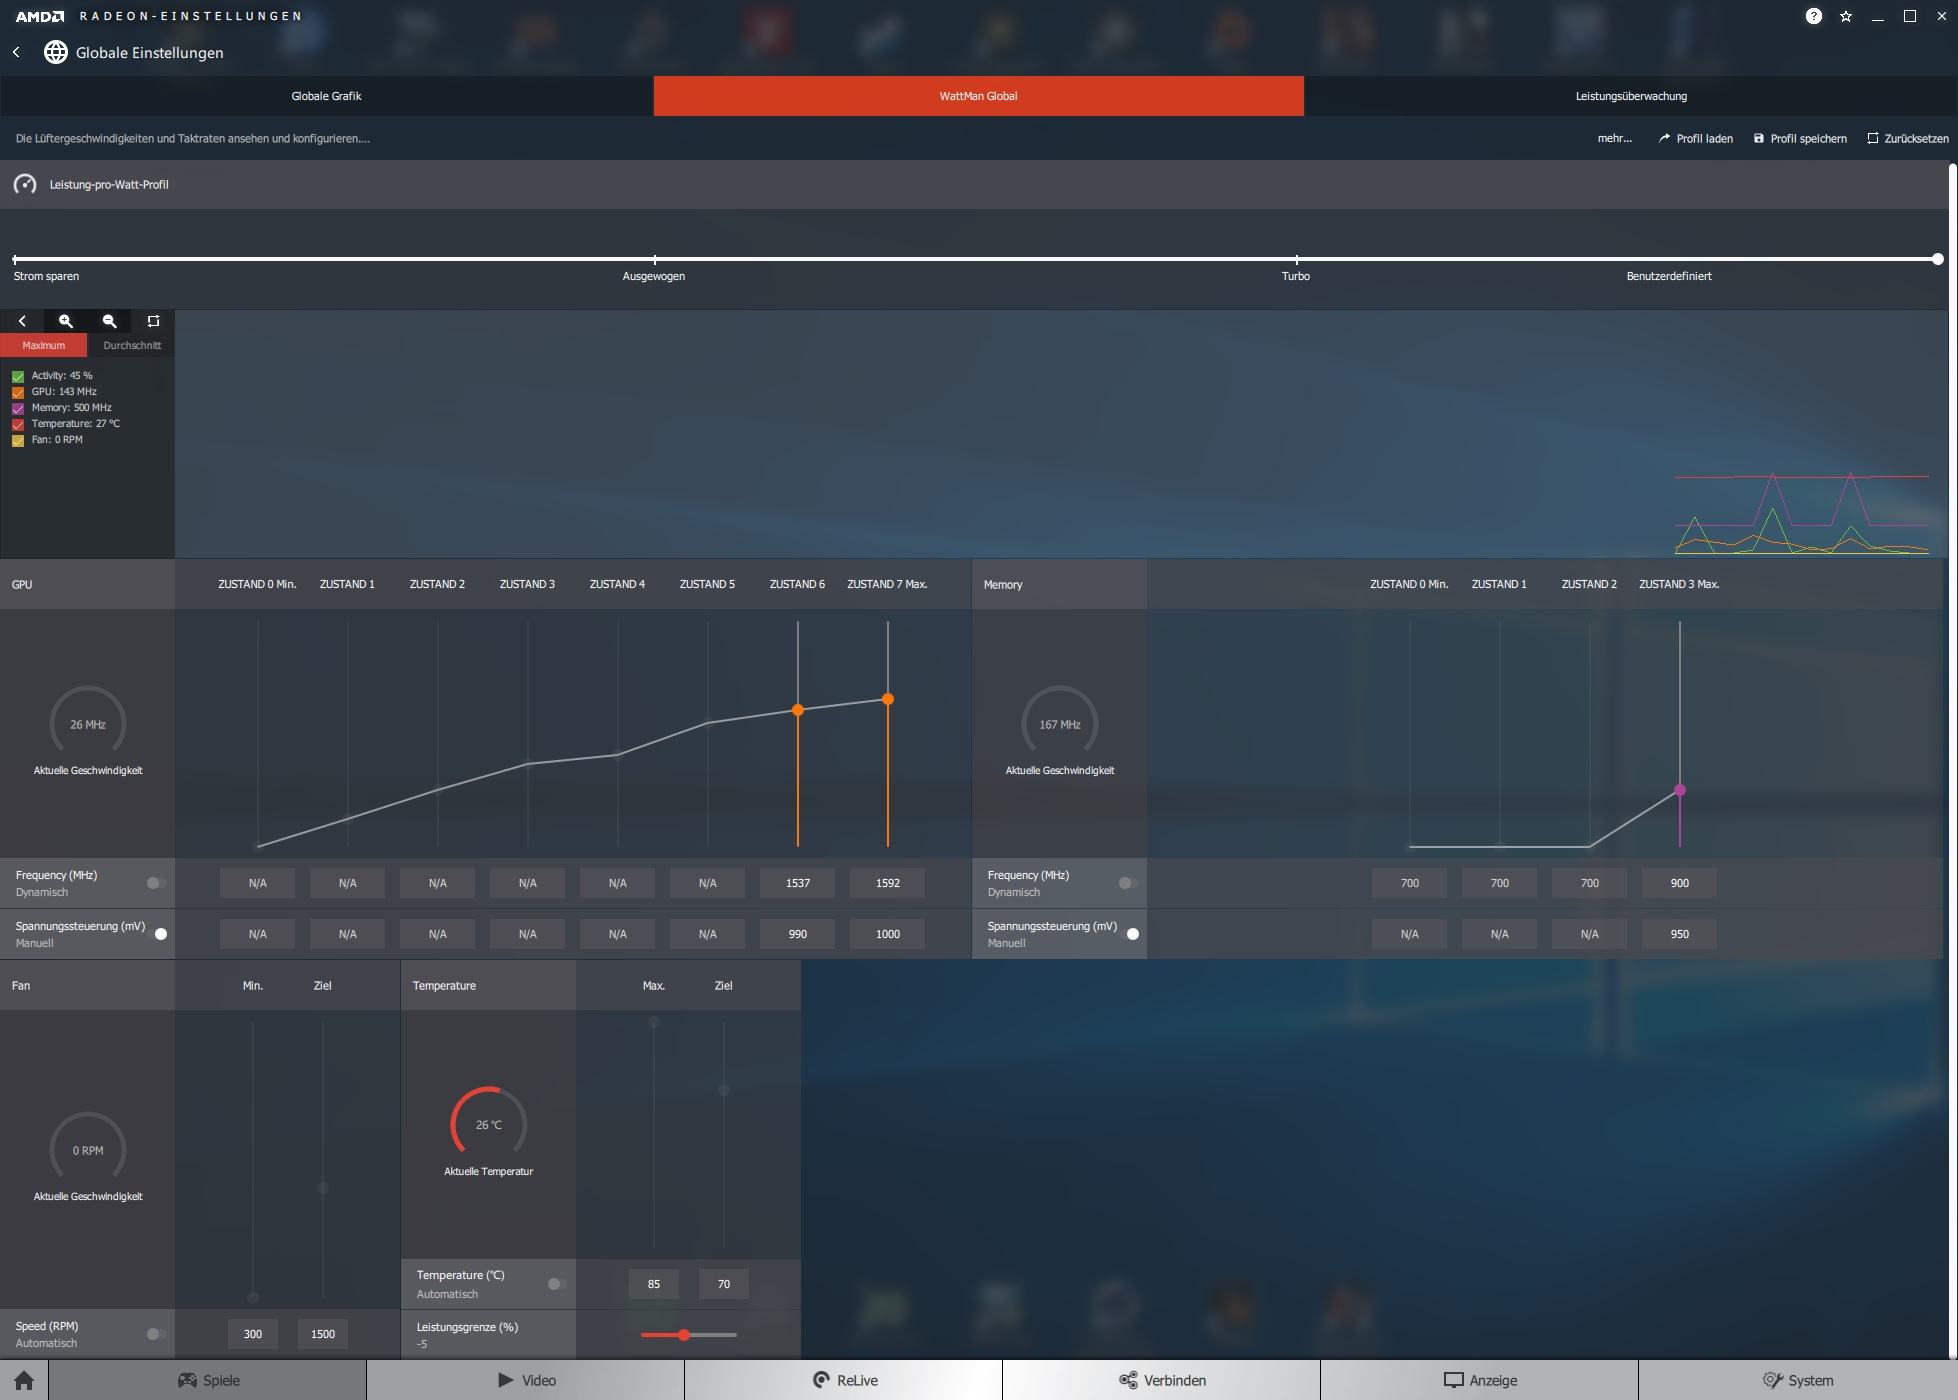Toggle Memory Frequency dynamic switch
This screenshot has height=1400, width=1958.
click(x=1128, y=883)
